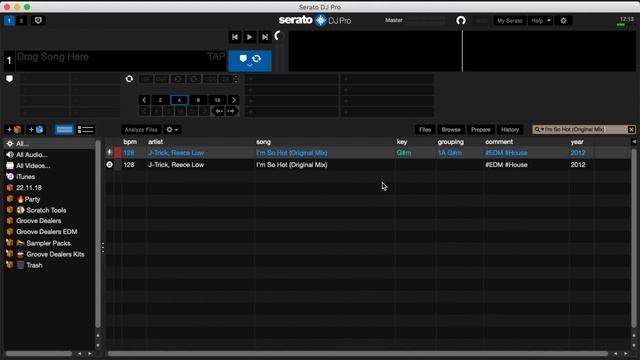The image size is (640, 360).
Task: Open the Help dropdown menu
Action: [x=541, y=20]
